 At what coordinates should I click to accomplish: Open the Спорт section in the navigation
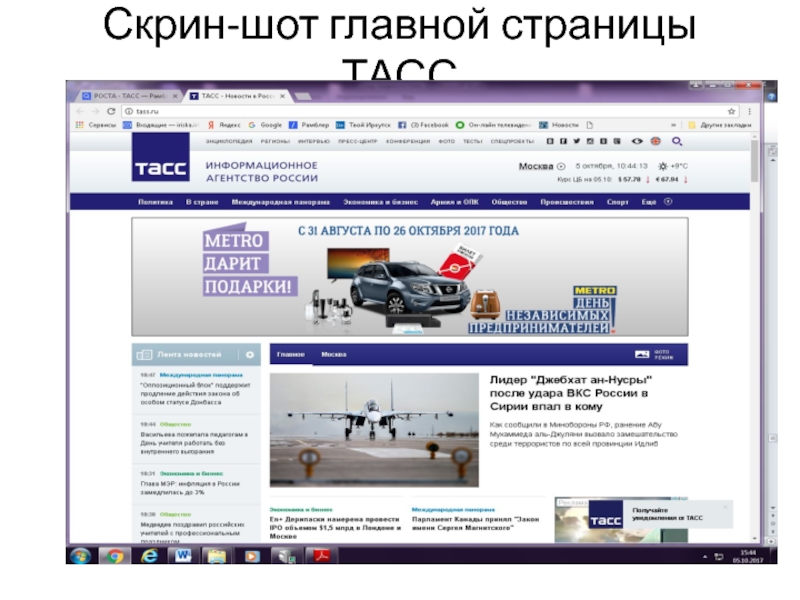click(618, 202)
